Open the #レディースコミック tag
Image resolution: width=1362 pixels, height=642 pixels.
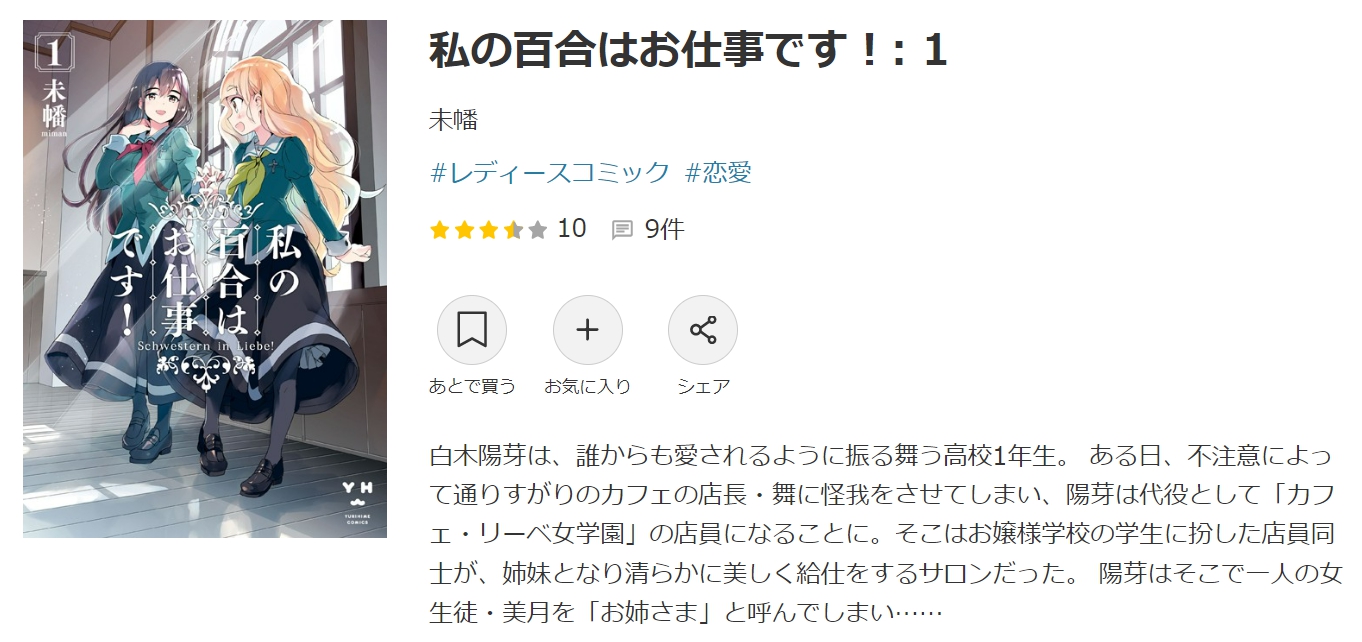550,172
